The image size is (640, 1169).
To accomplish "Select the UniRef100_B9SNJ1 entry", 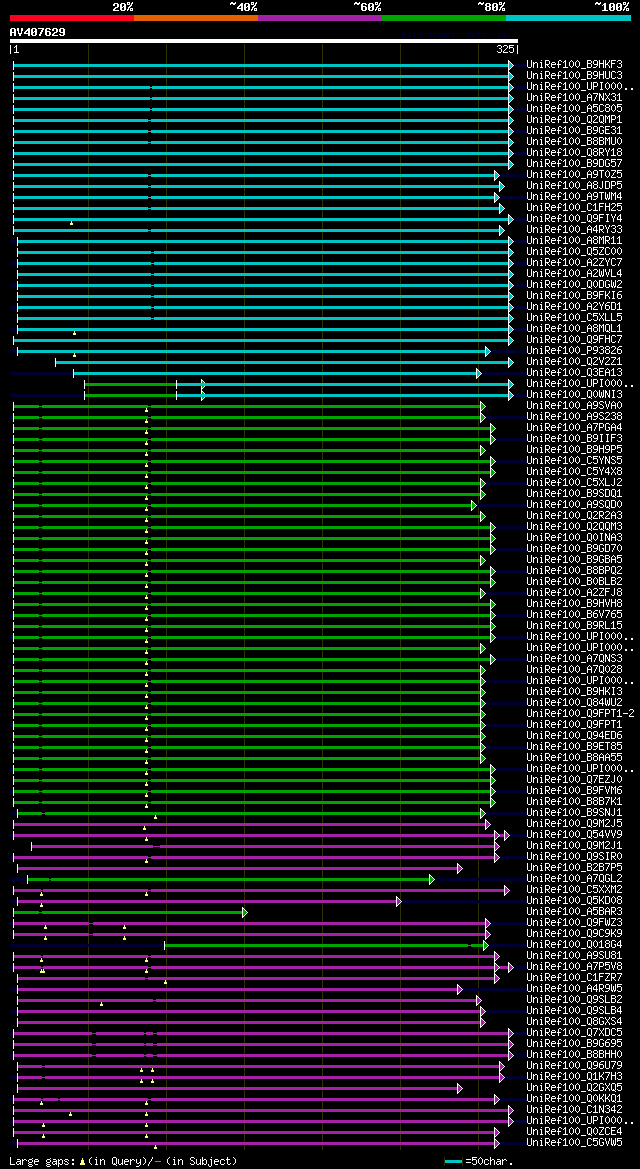I will pyautogui.click(x=574, y=813).
